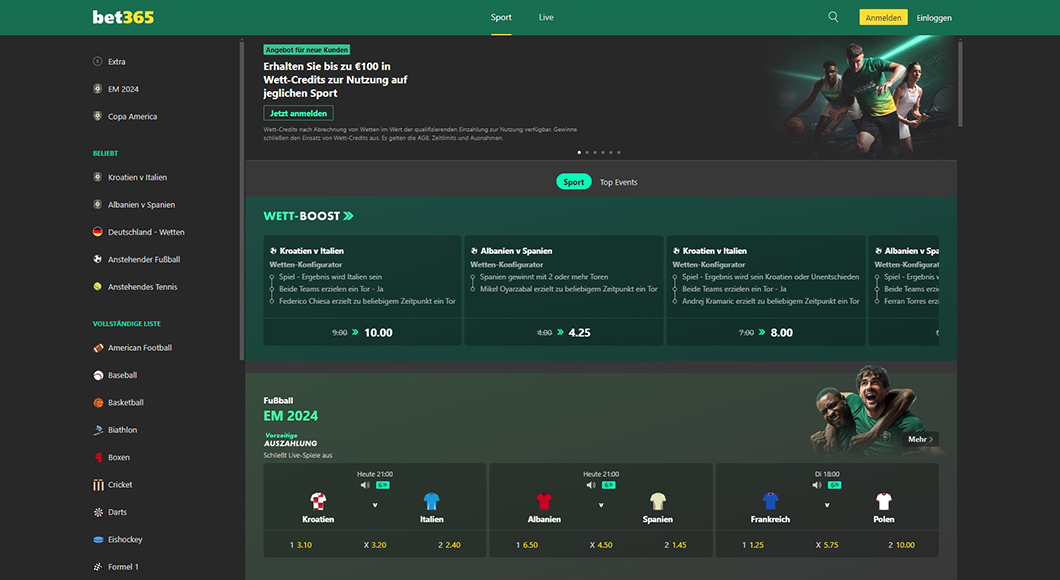
Task: Bet on Italien win at 2.40
Action: point(449,544)
